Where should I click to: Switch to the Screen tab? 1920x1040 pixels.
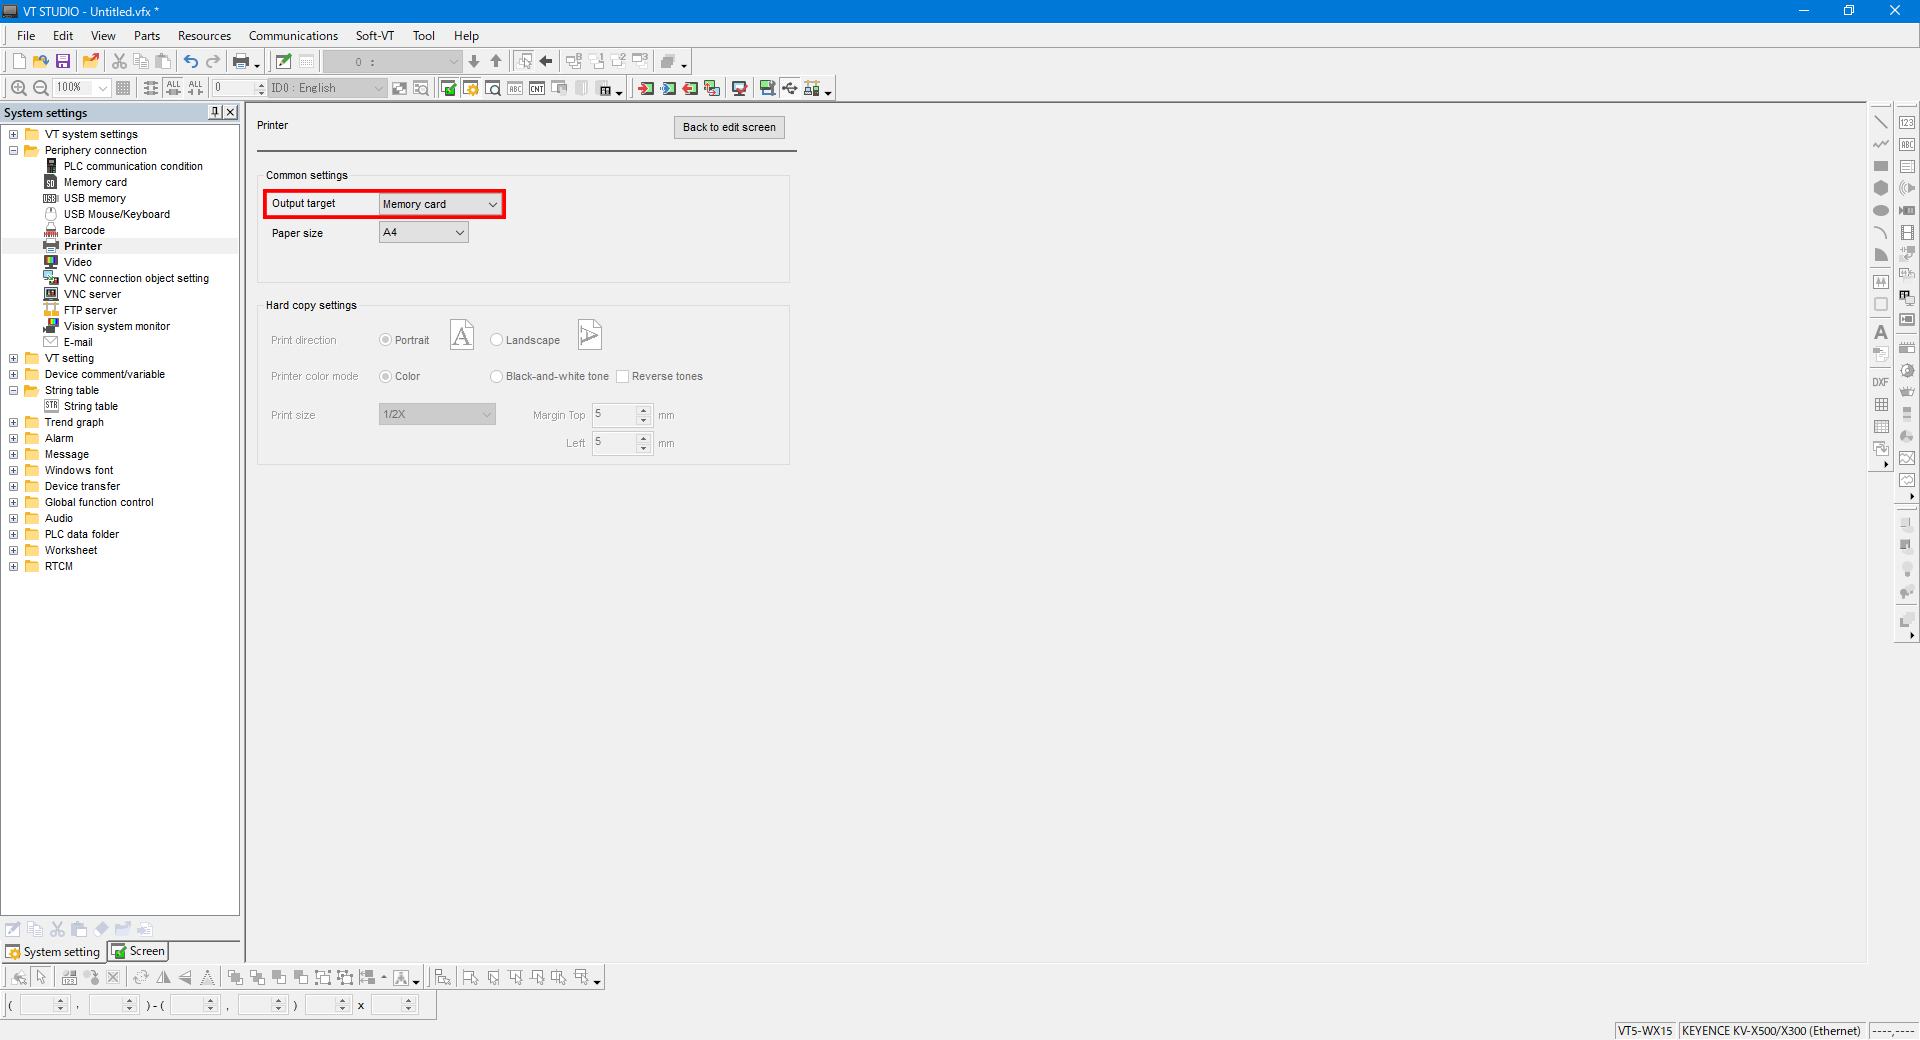(138, 952)
